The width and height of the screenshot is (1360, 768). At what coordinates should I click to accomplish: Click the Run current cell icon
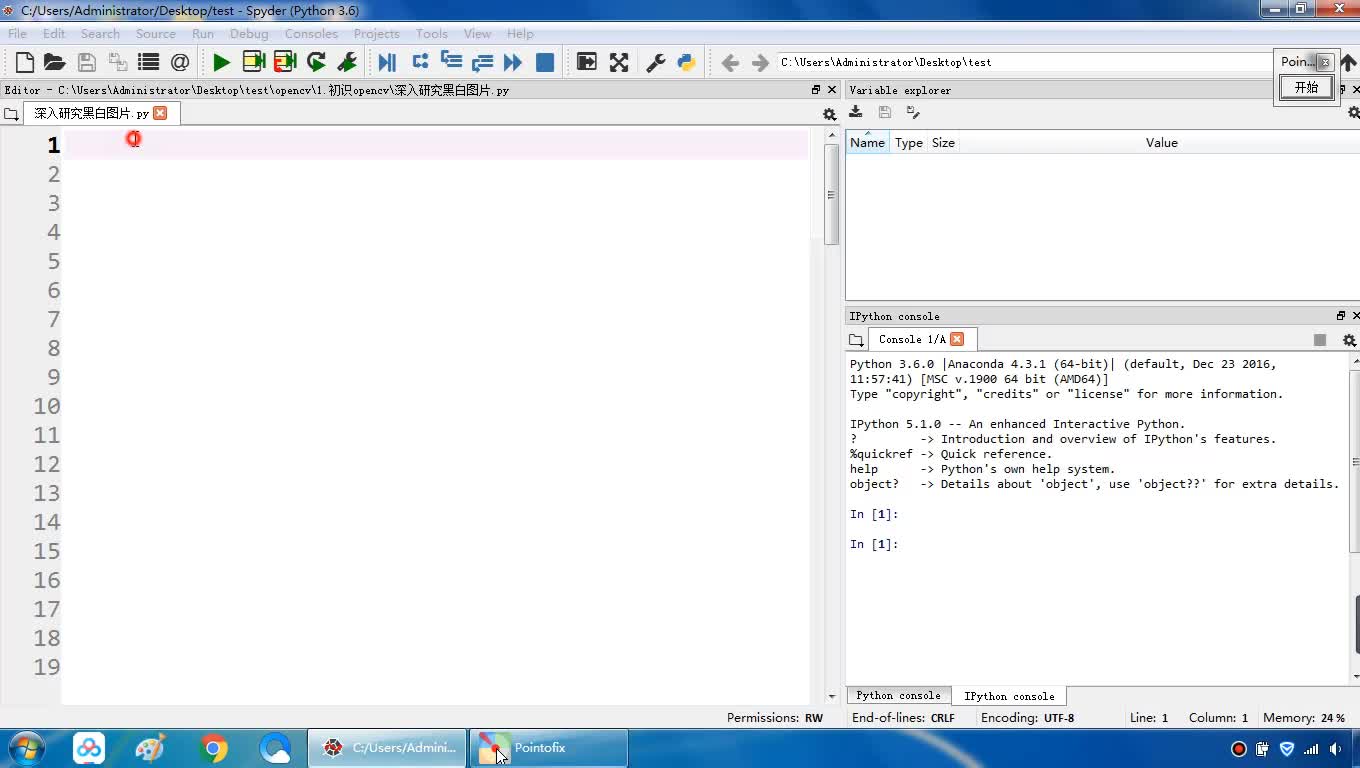[x=254, y=62]
